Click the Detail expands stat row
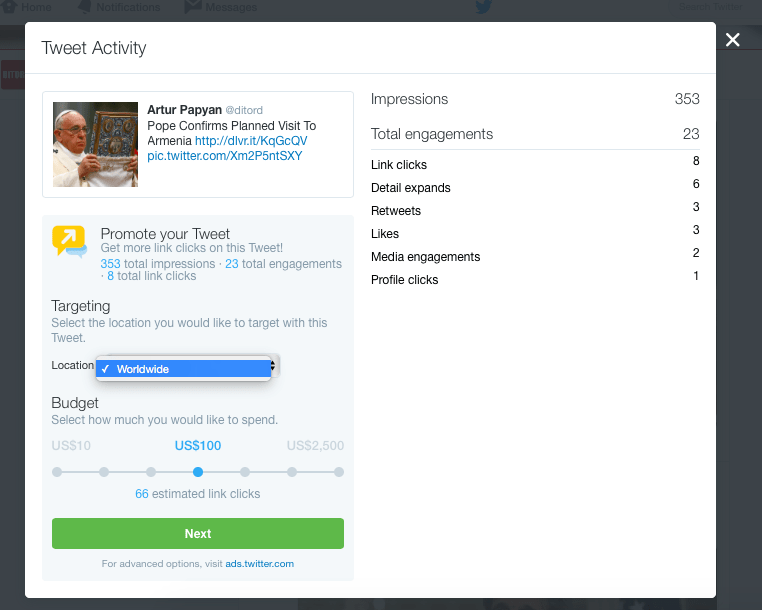The height and width of the screenshot is (610, 762). tap(535, 187)
